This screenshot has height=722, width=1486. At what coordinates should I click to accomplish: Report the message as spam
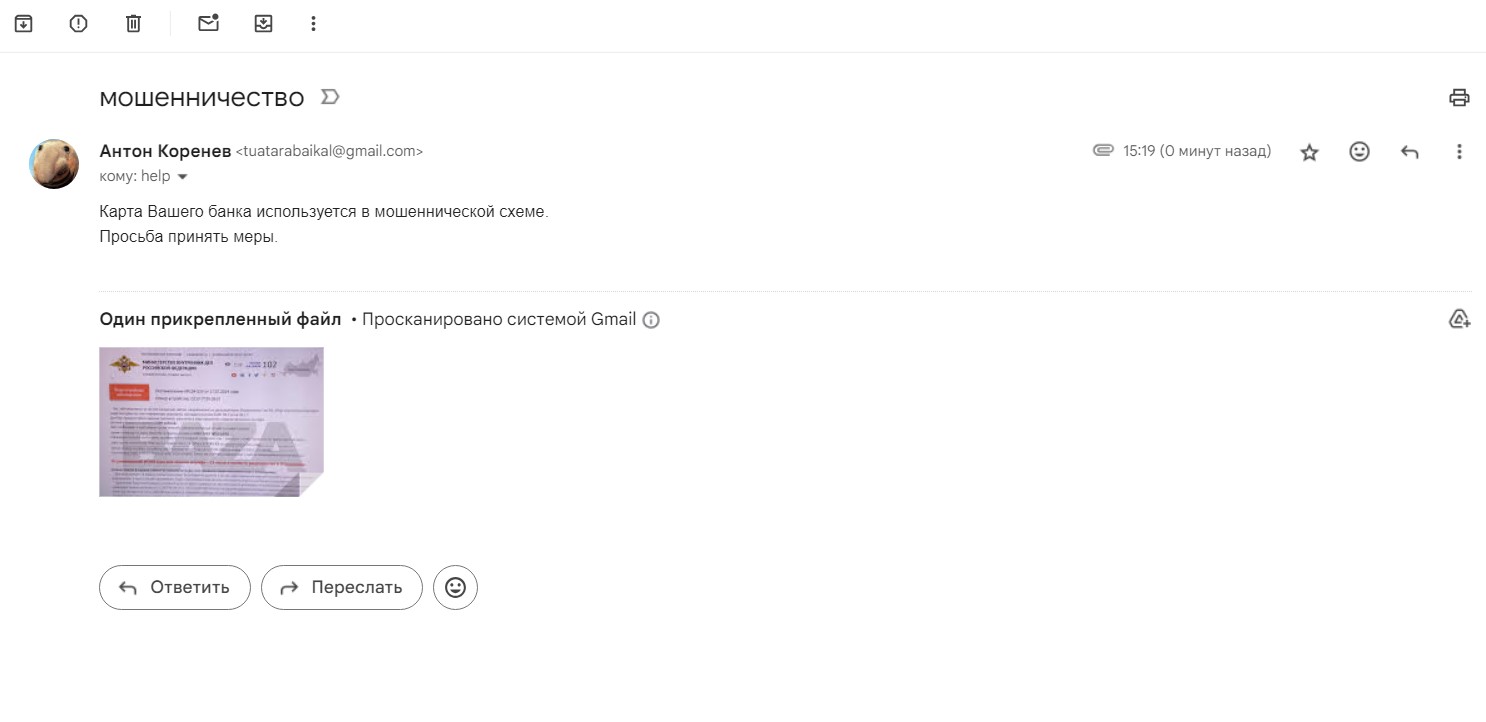coord(78,23)
